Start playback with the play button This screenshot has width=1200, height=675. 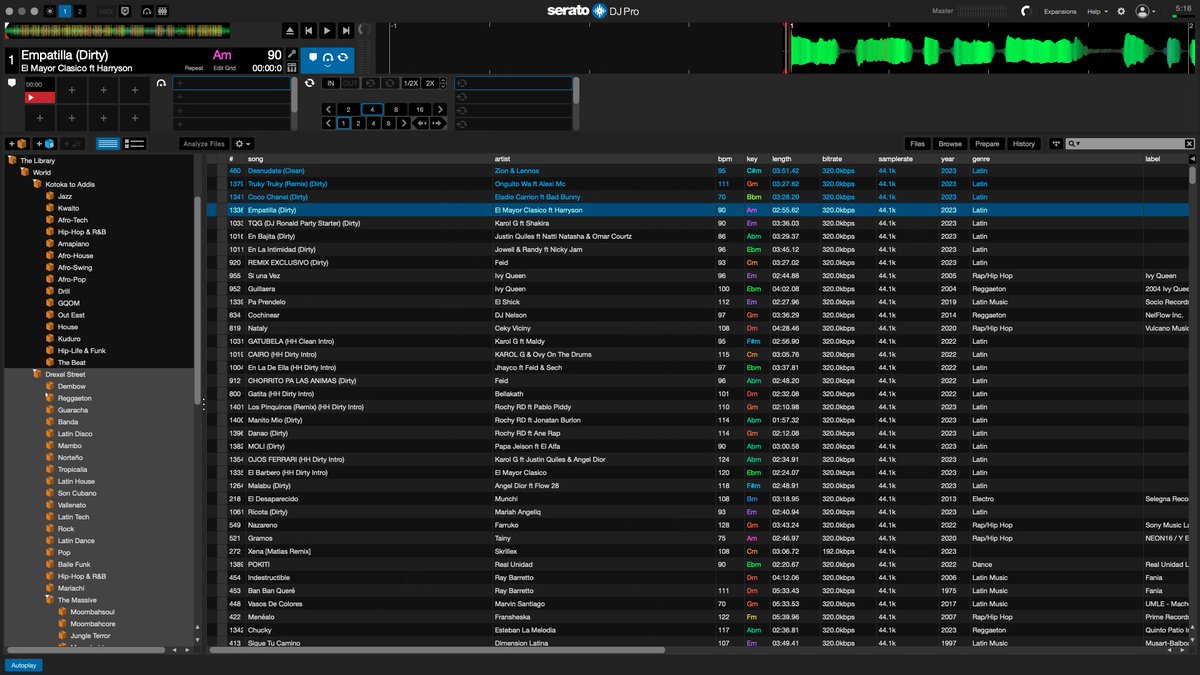click(327, 32)
